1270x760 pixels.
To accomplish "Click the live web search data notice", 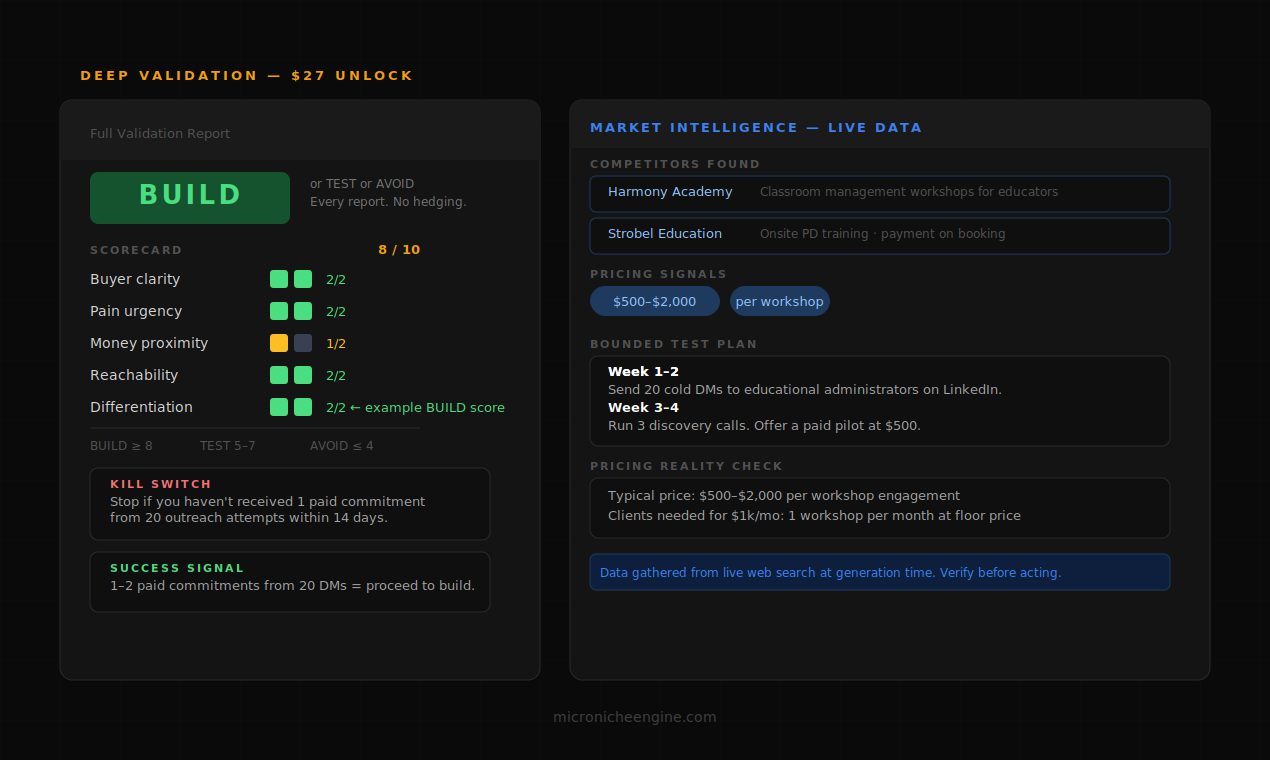I will pos(880,572).
